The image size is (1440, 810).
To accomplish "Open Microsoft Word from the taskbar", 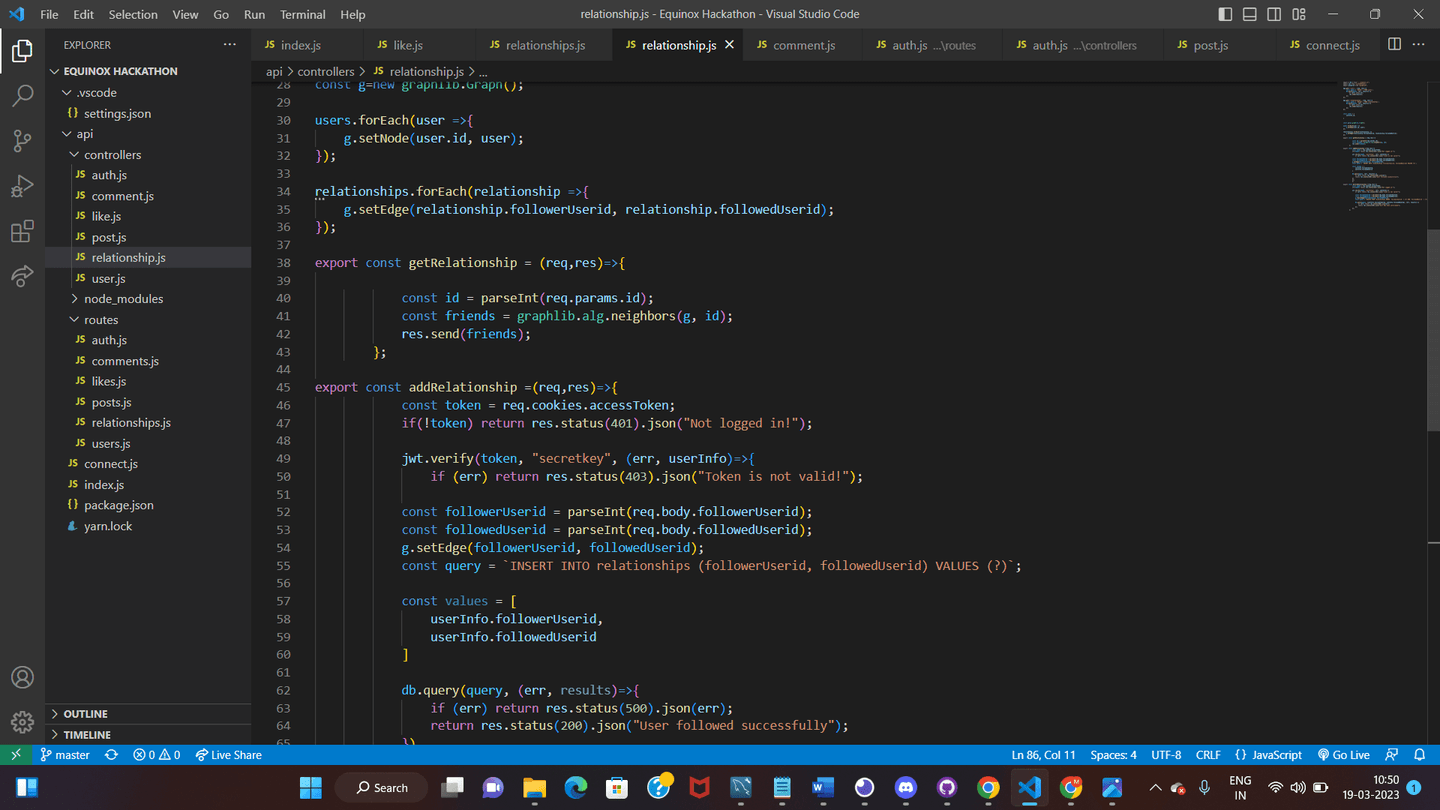I will 823,788.
